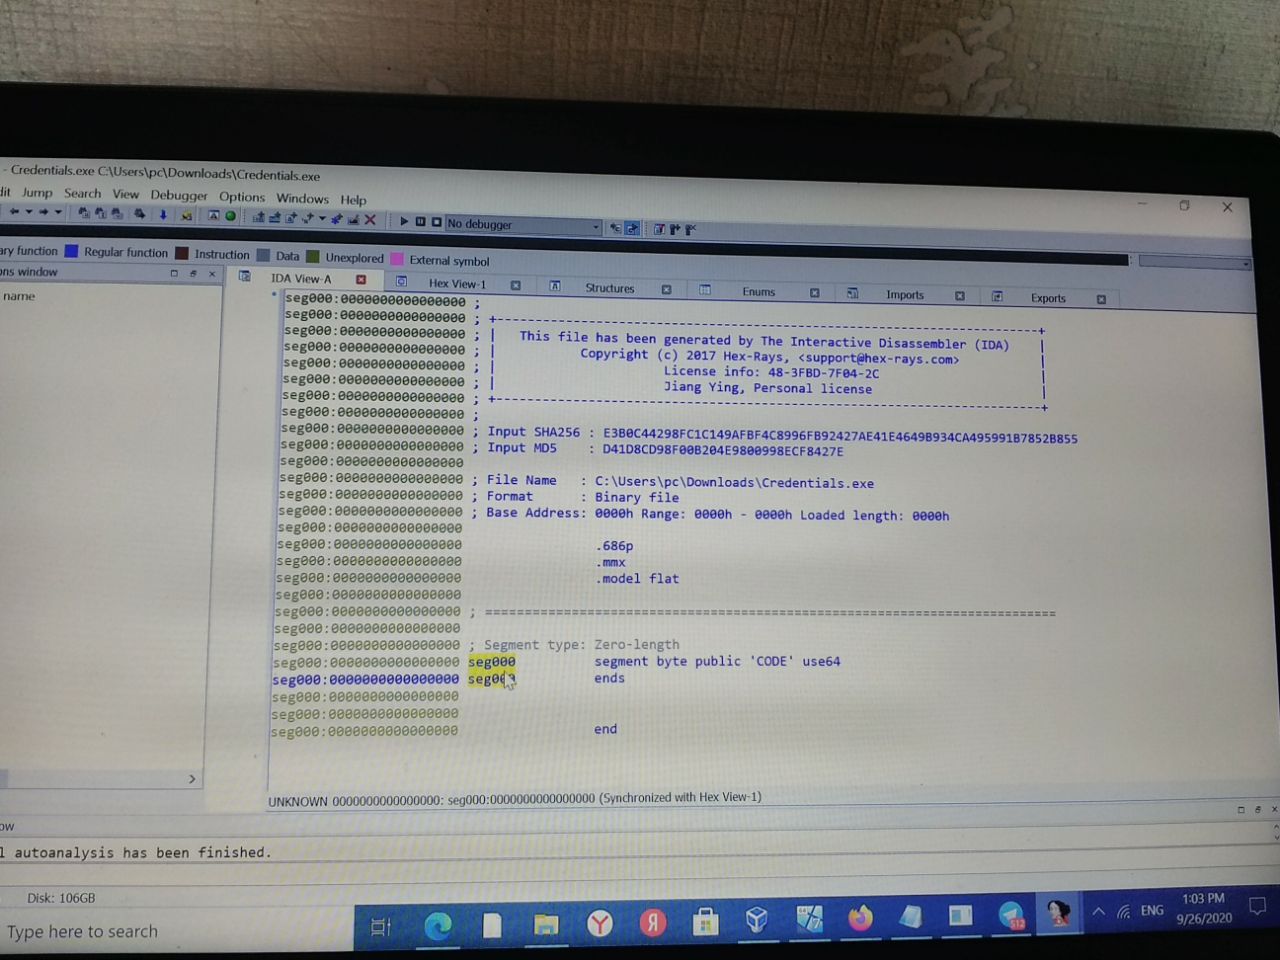
Task: Click the highlighted seg000 segment label
Action: [x=491, y=661]
